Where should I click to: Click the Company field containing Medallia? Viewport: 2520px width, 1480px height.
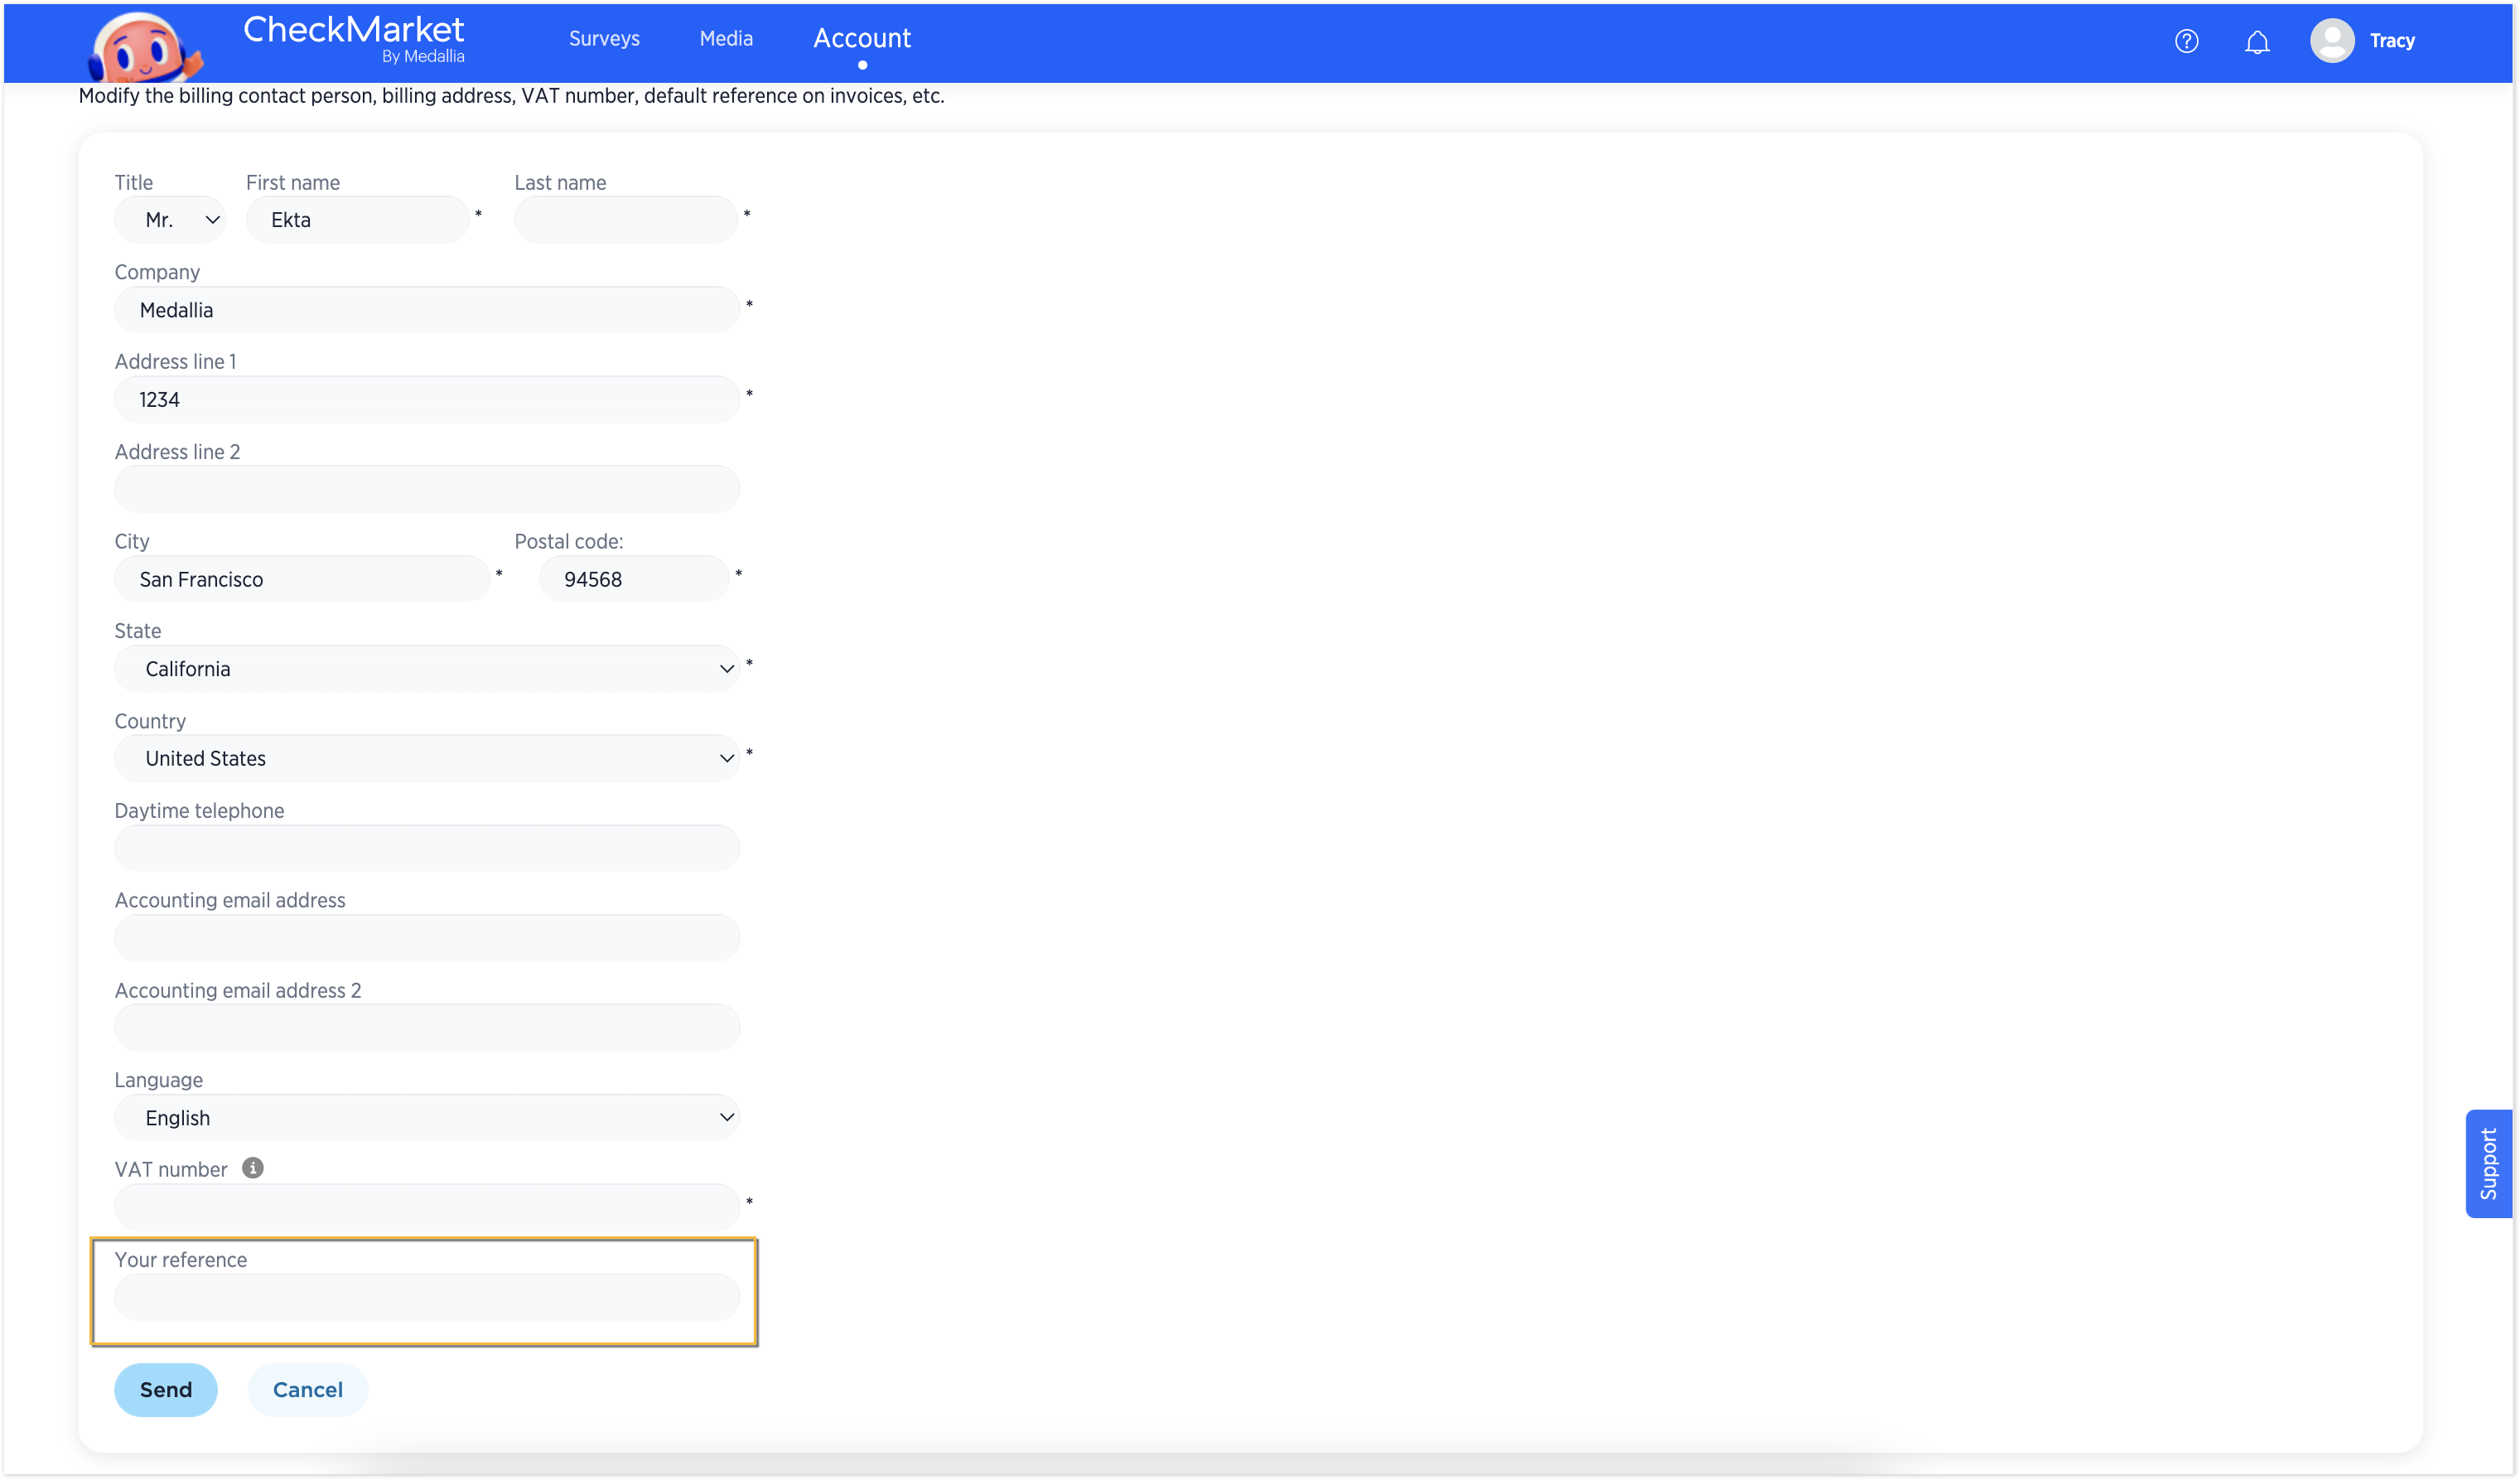tap(427, 309)
